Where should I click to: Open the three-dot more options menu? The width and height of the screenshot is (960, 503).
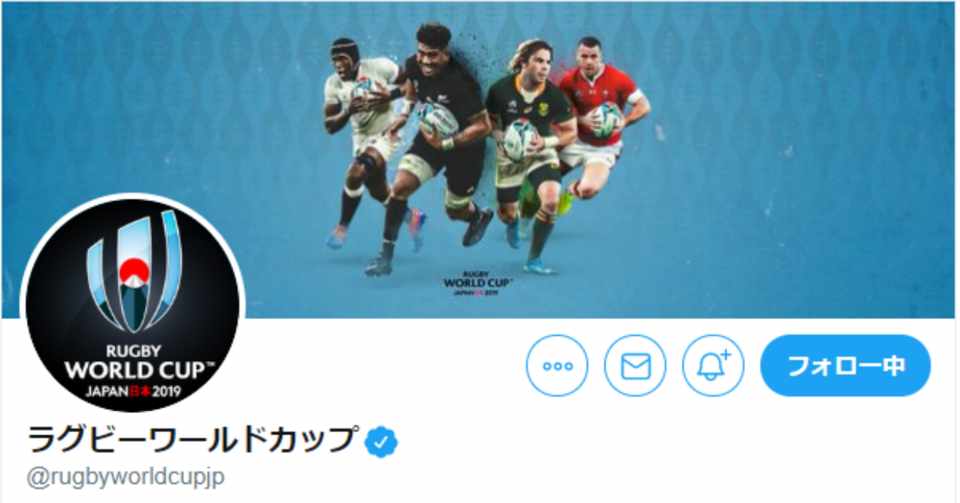tap(557, 366)
